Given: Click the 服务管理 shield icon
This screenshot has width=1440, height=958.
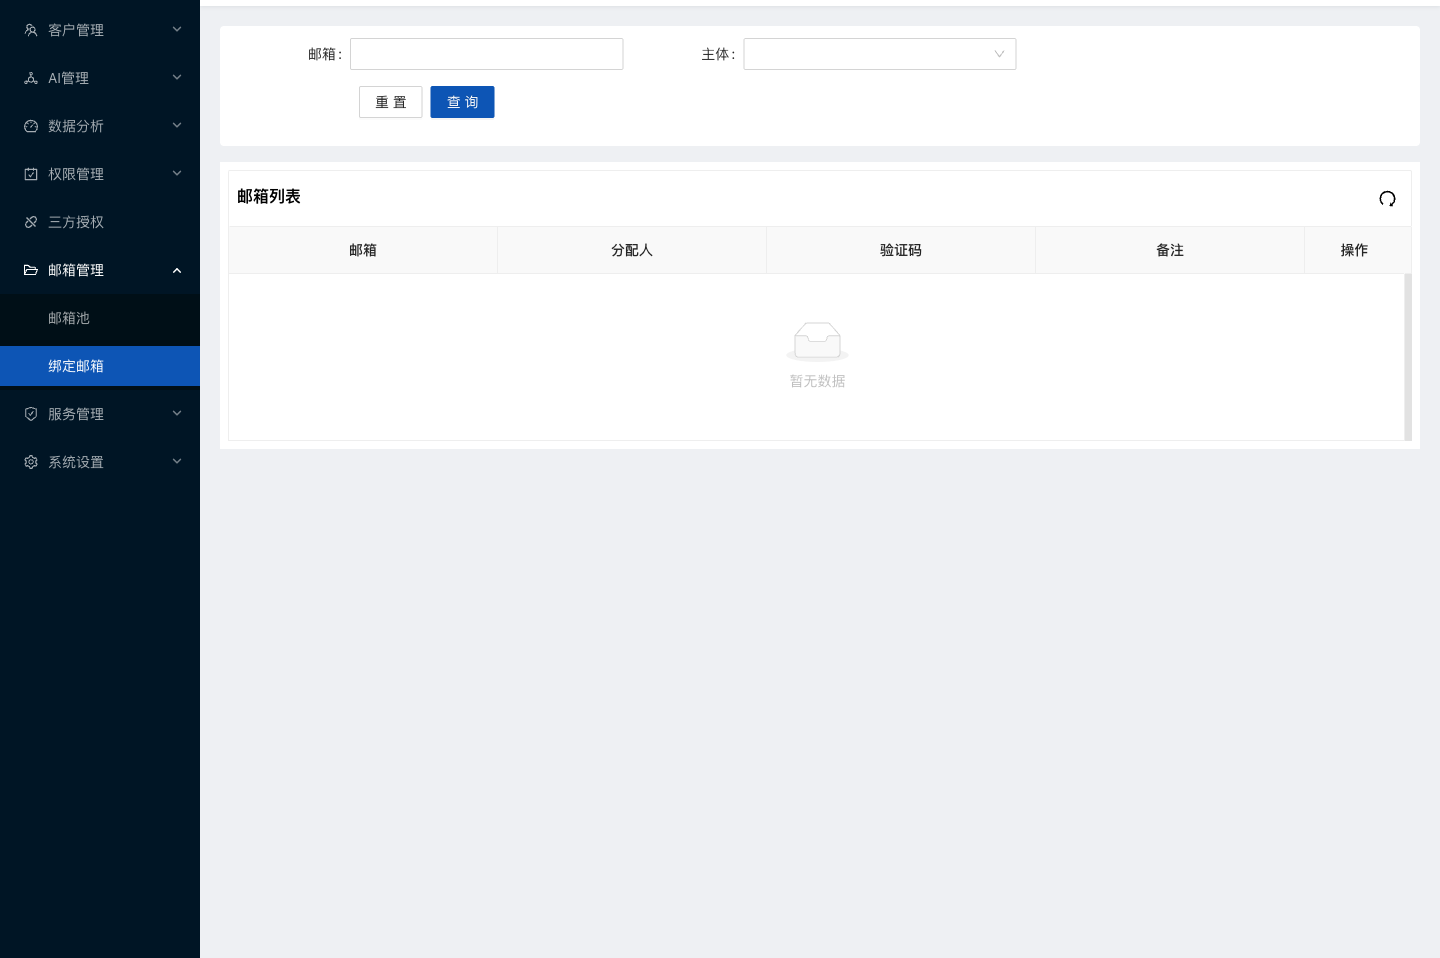Looking at the screenshot, I should [x=31, y=414].
